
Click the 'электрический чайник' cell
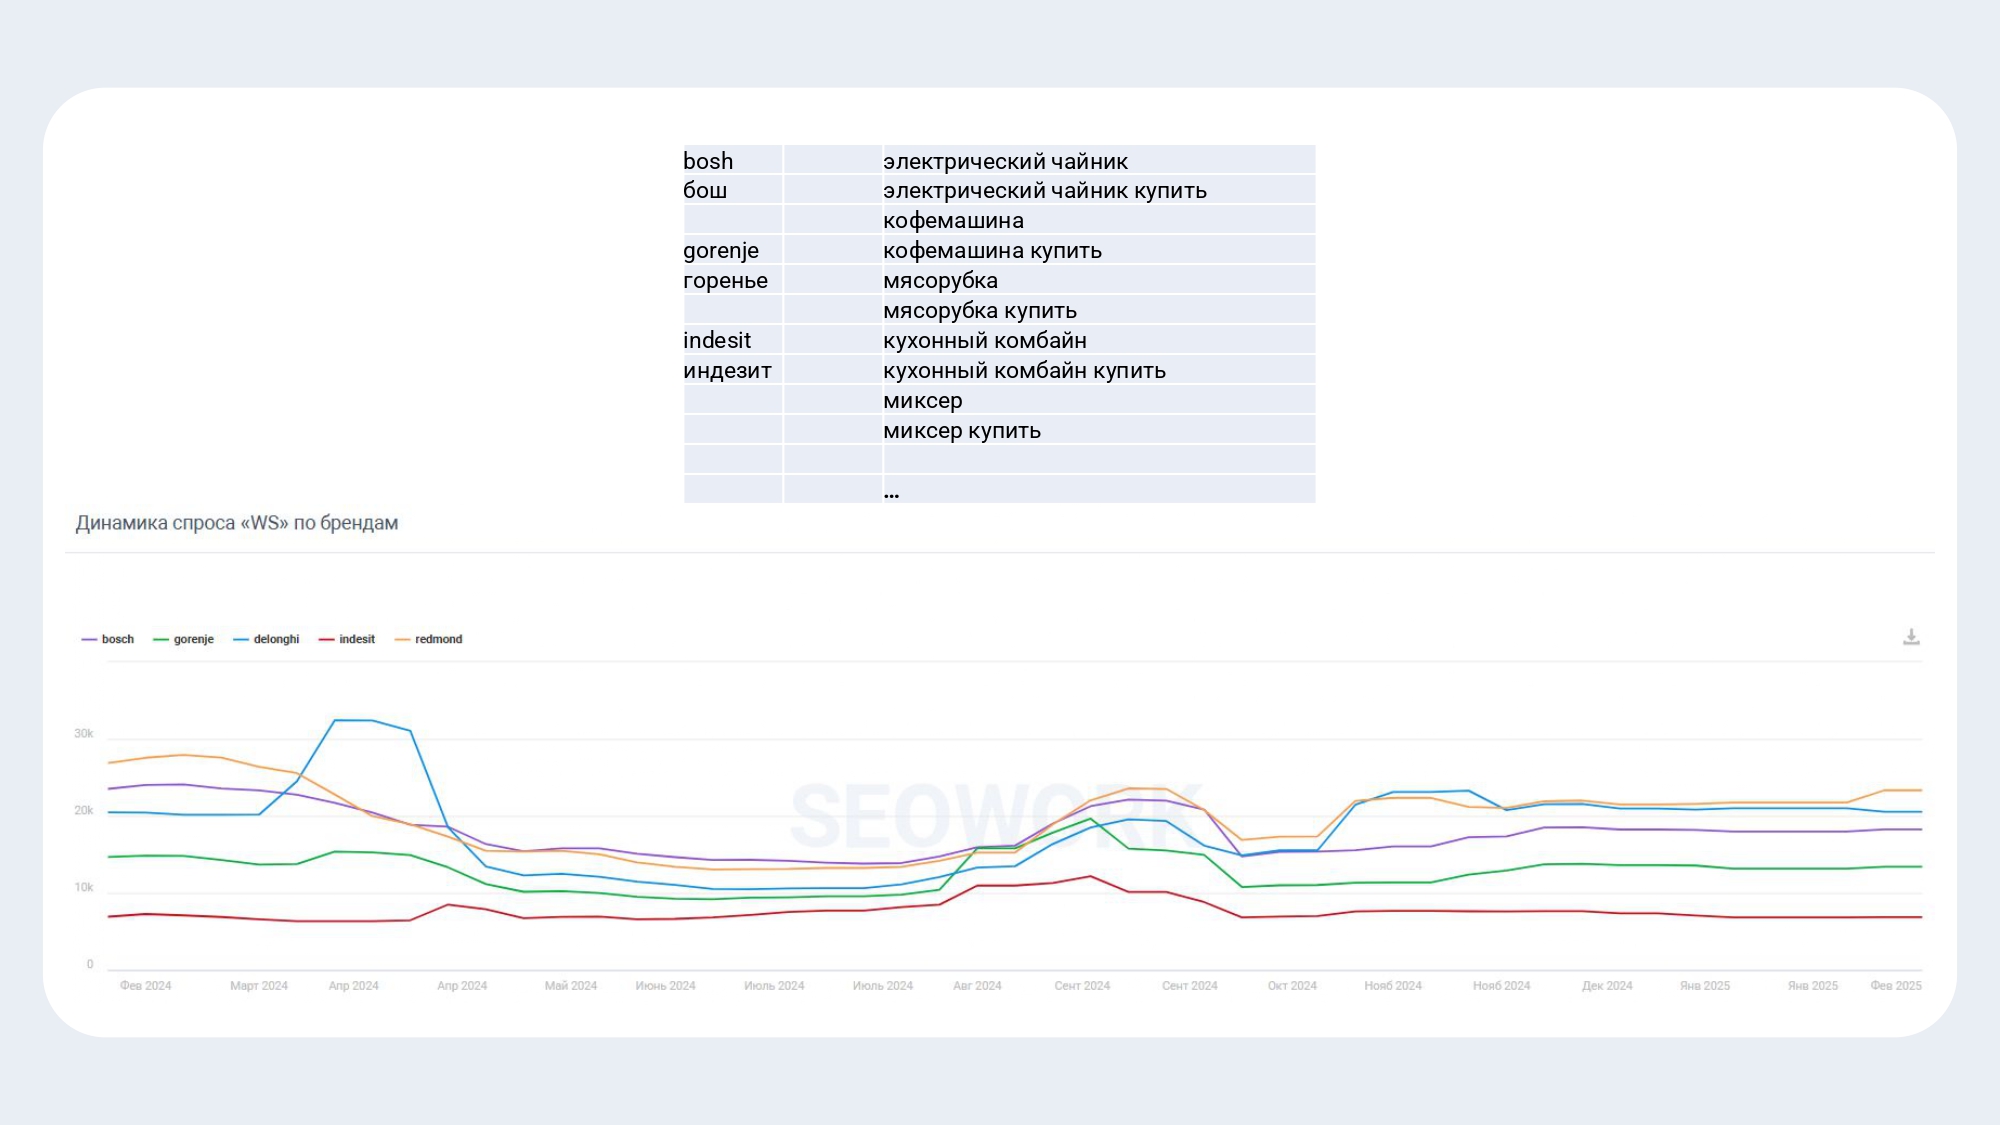pos(1099,160)
